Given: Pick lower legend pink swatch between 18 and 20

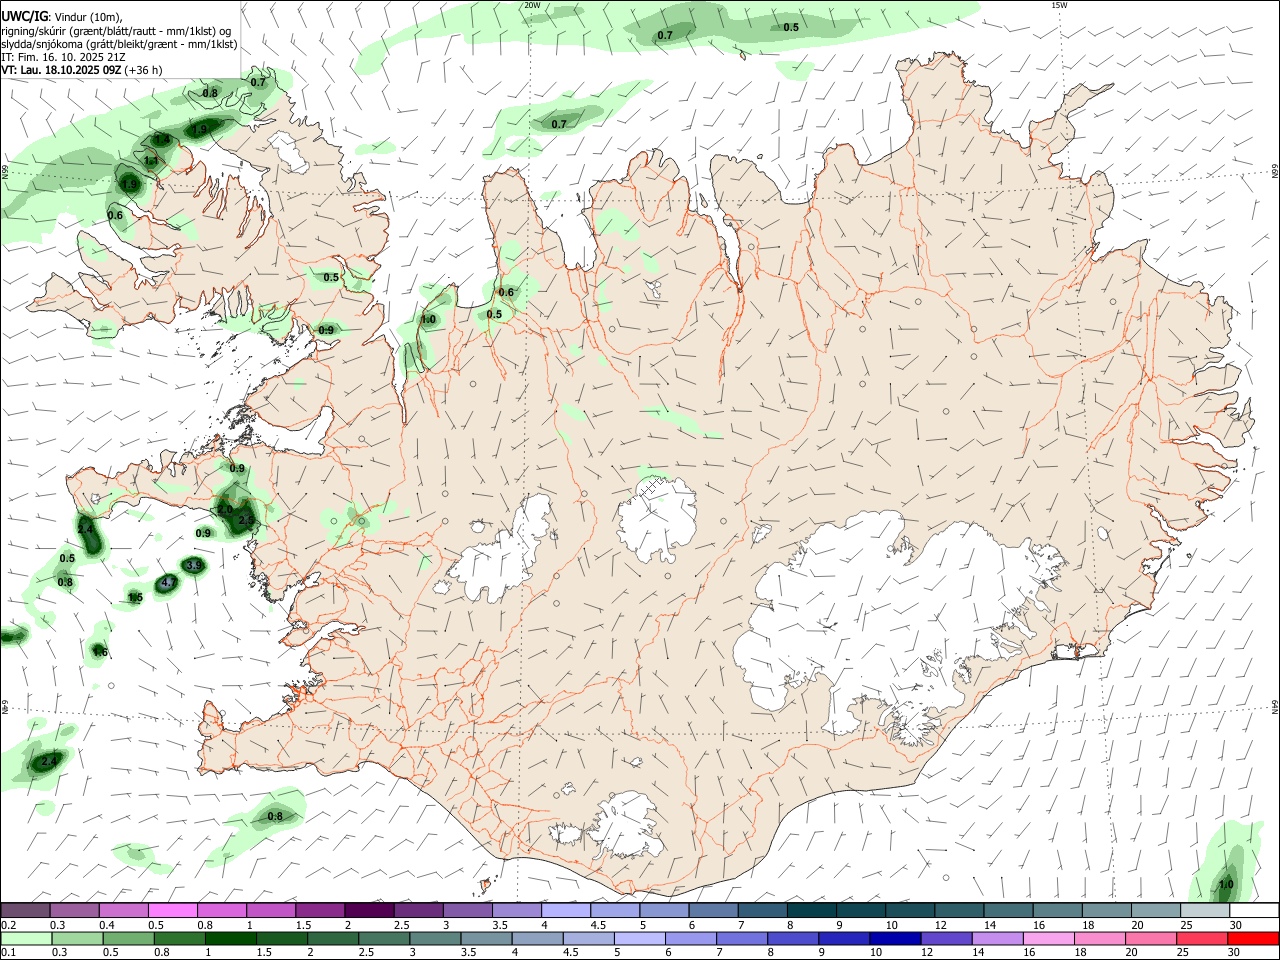Looking at the screenshot, I should (x=1100, y=939).
